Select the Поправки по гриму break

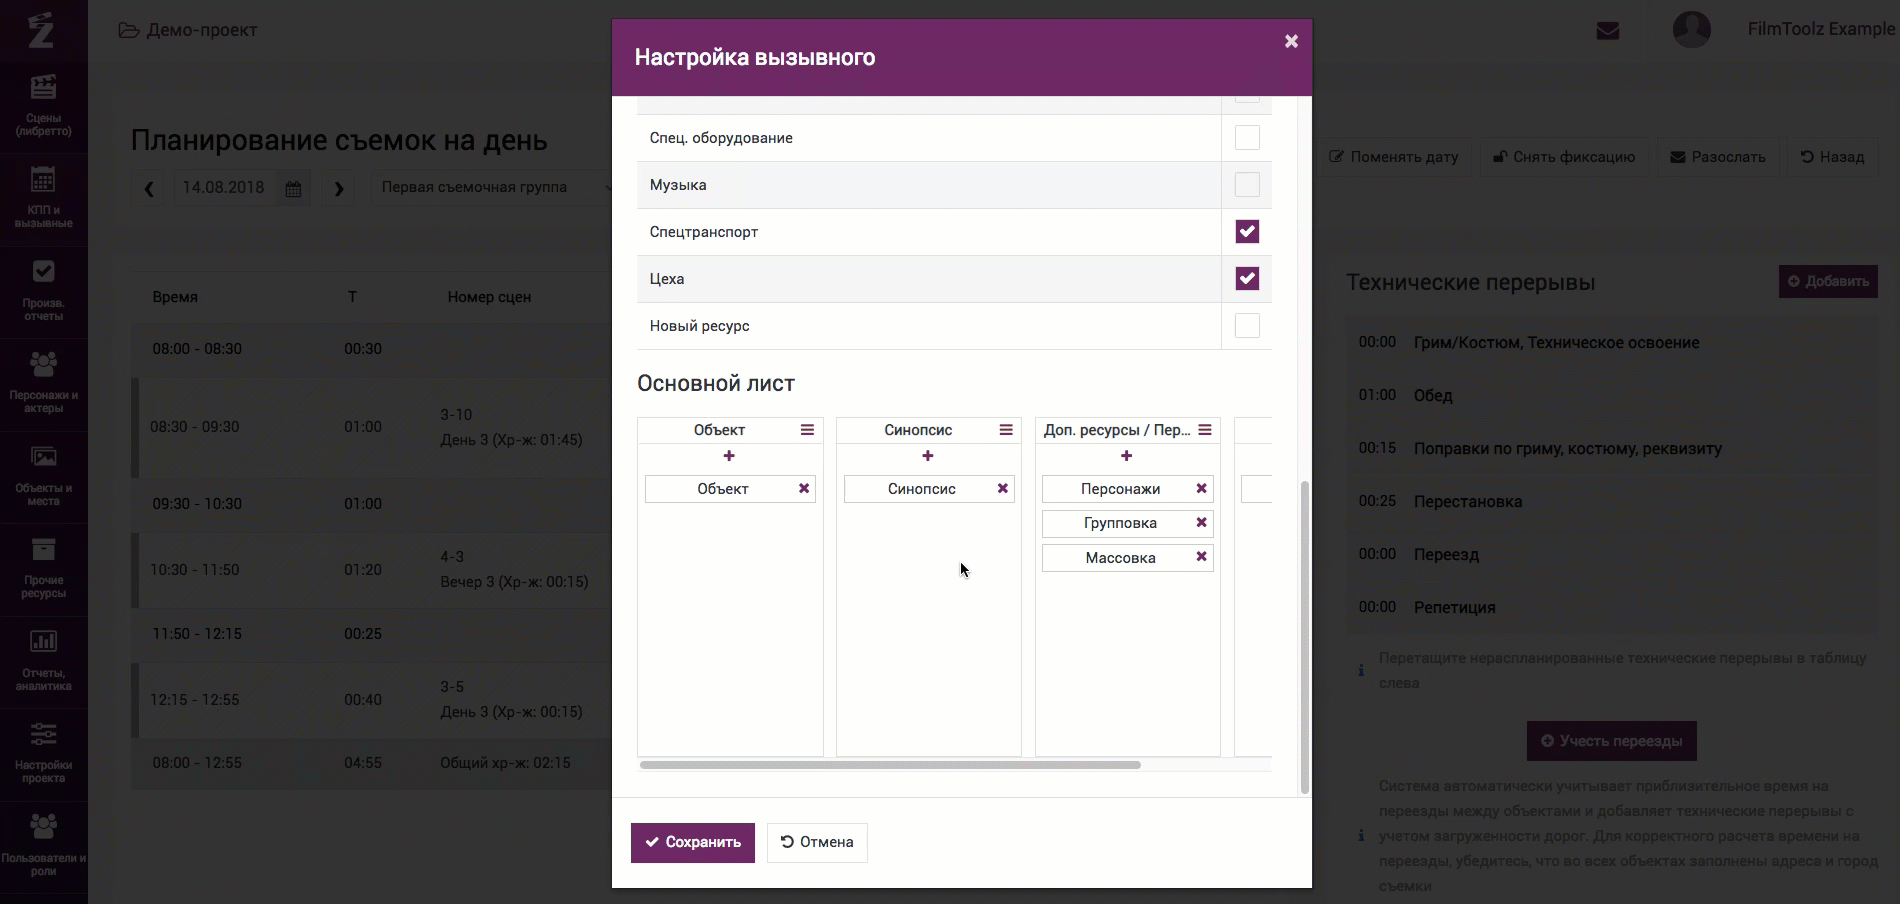coord(1611,449)
